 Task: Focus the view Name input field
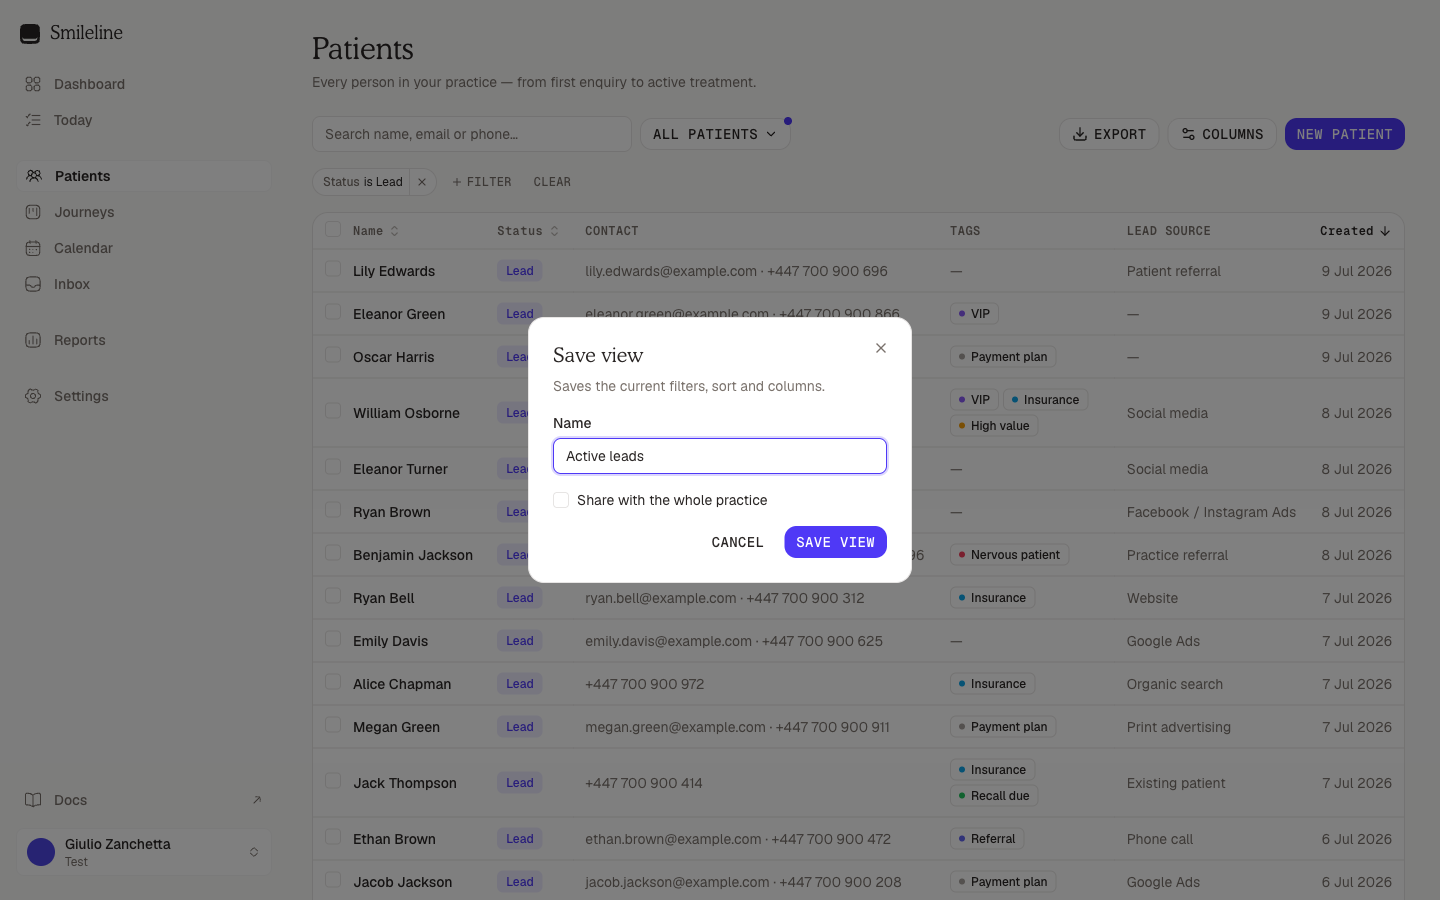(720, 456)
